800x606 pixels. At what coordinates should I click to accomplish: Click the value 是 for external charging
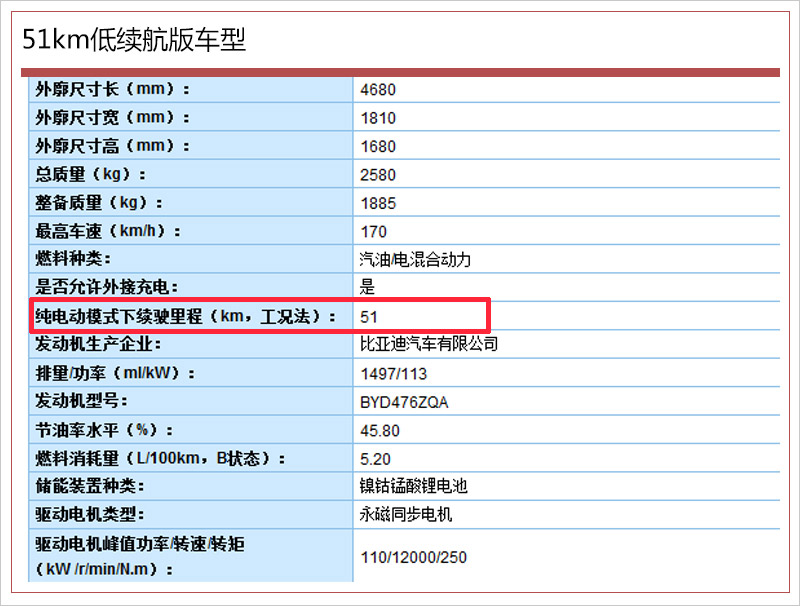point(367,287)
